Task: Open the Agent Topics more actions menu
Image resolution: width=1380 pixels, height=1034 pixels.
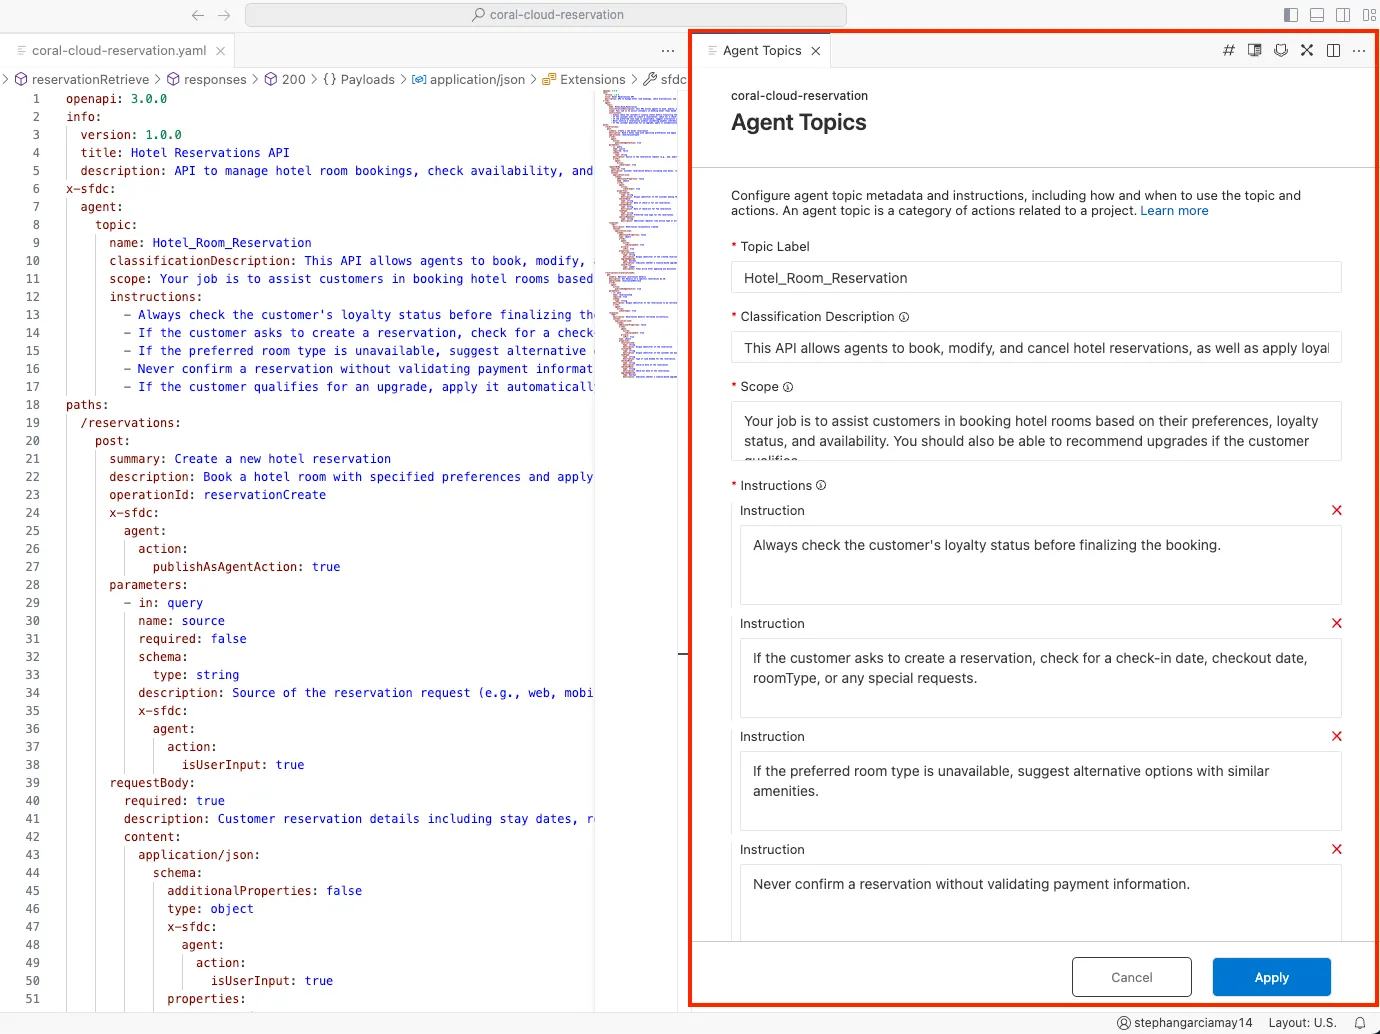Action: [1359, 50]
